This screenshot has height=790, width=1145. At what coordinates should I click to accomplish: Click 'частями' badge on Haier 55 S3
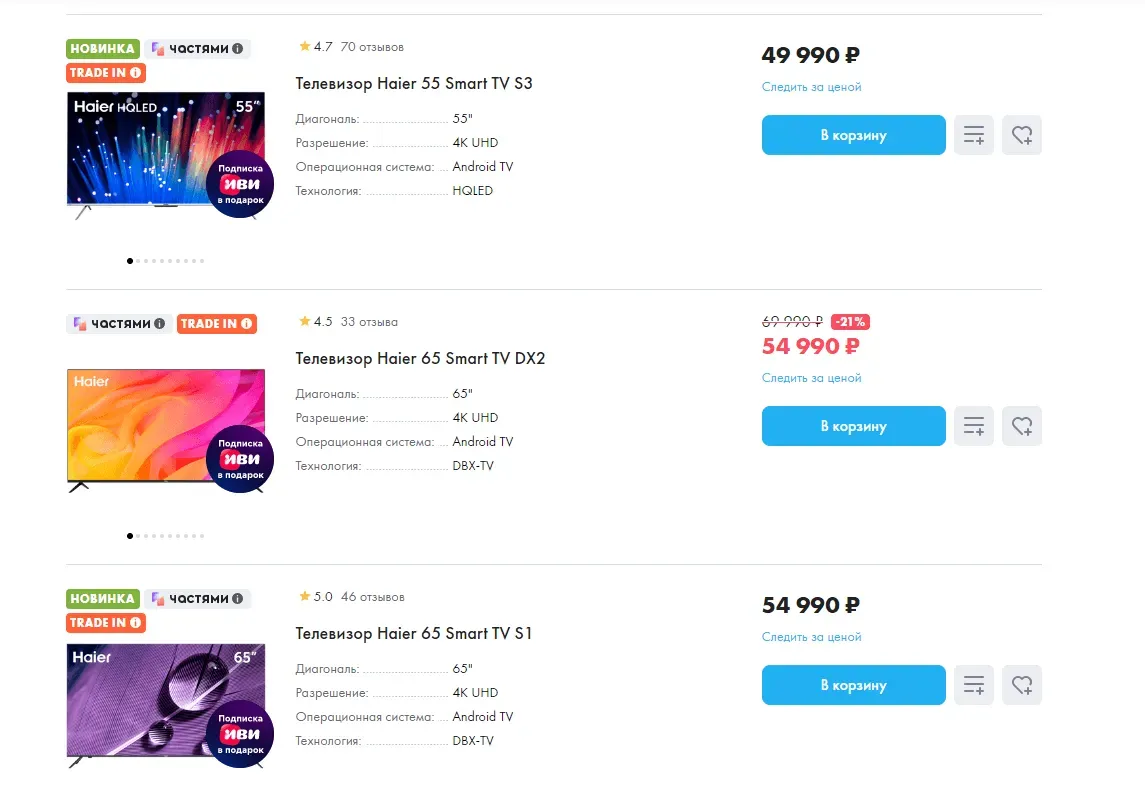tap(197, 48)
